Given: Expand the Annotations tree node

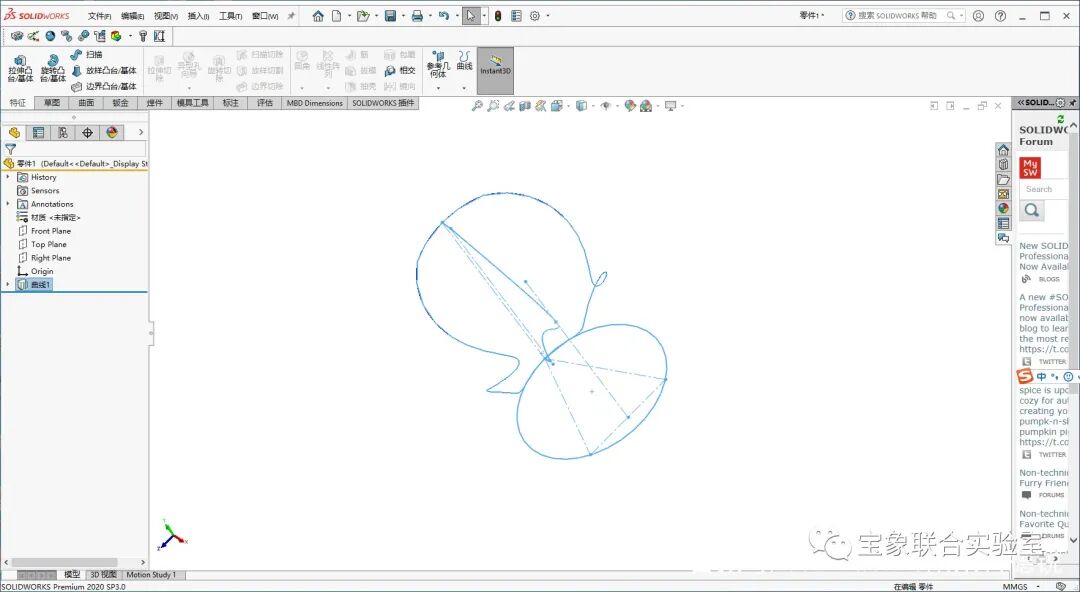Looking at the screenshot, I should pos(8,204).
